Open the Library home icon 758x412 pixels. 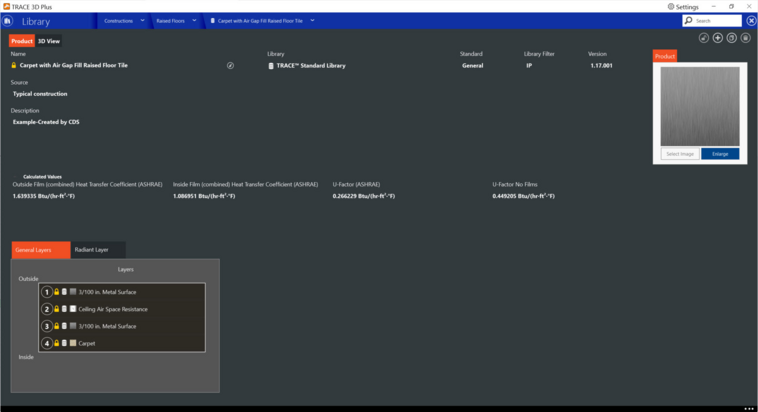7,21
